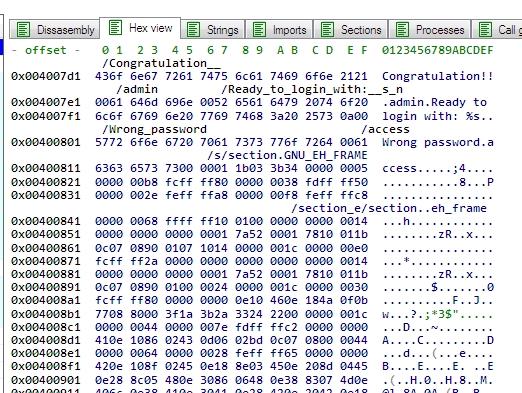The height and width of the screenshot is (393, 522).
Task: Click the /access flag label
Action: (x=385, y=129)
